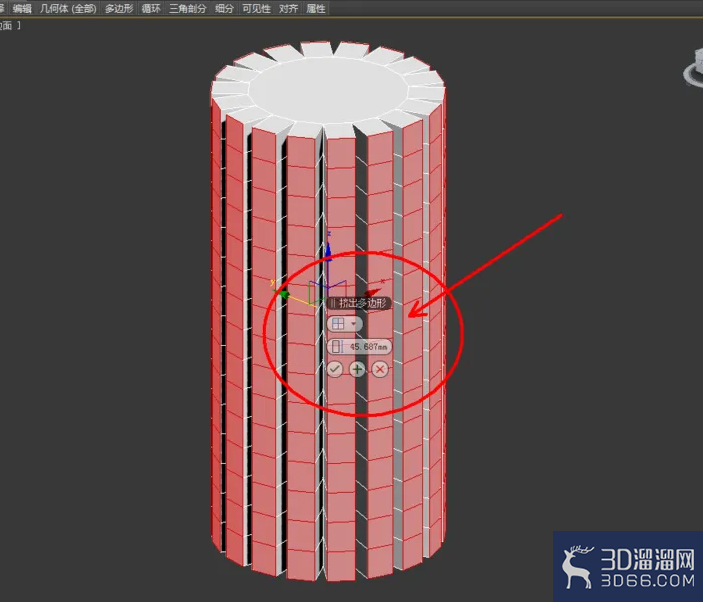Click the extrusion height spinner icon

coord(336,346)
